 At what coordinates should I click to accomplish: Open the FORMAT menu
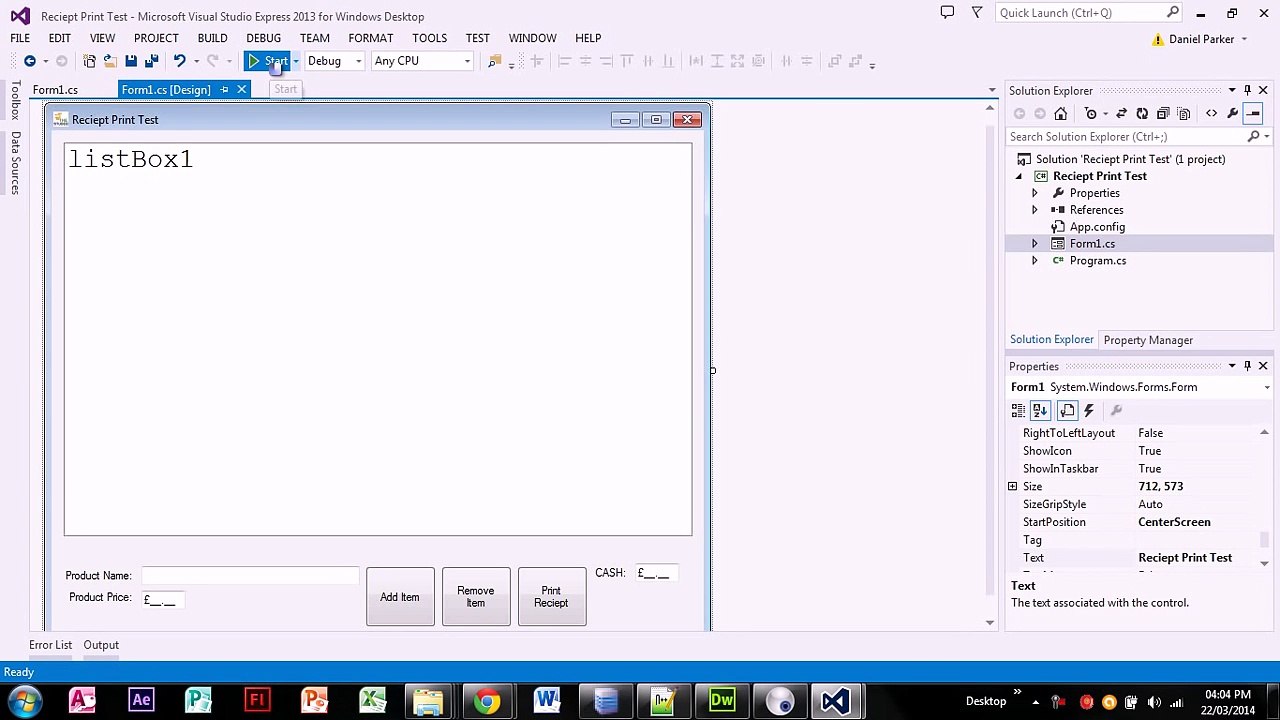pyautogui.click(x=370, y=38)
